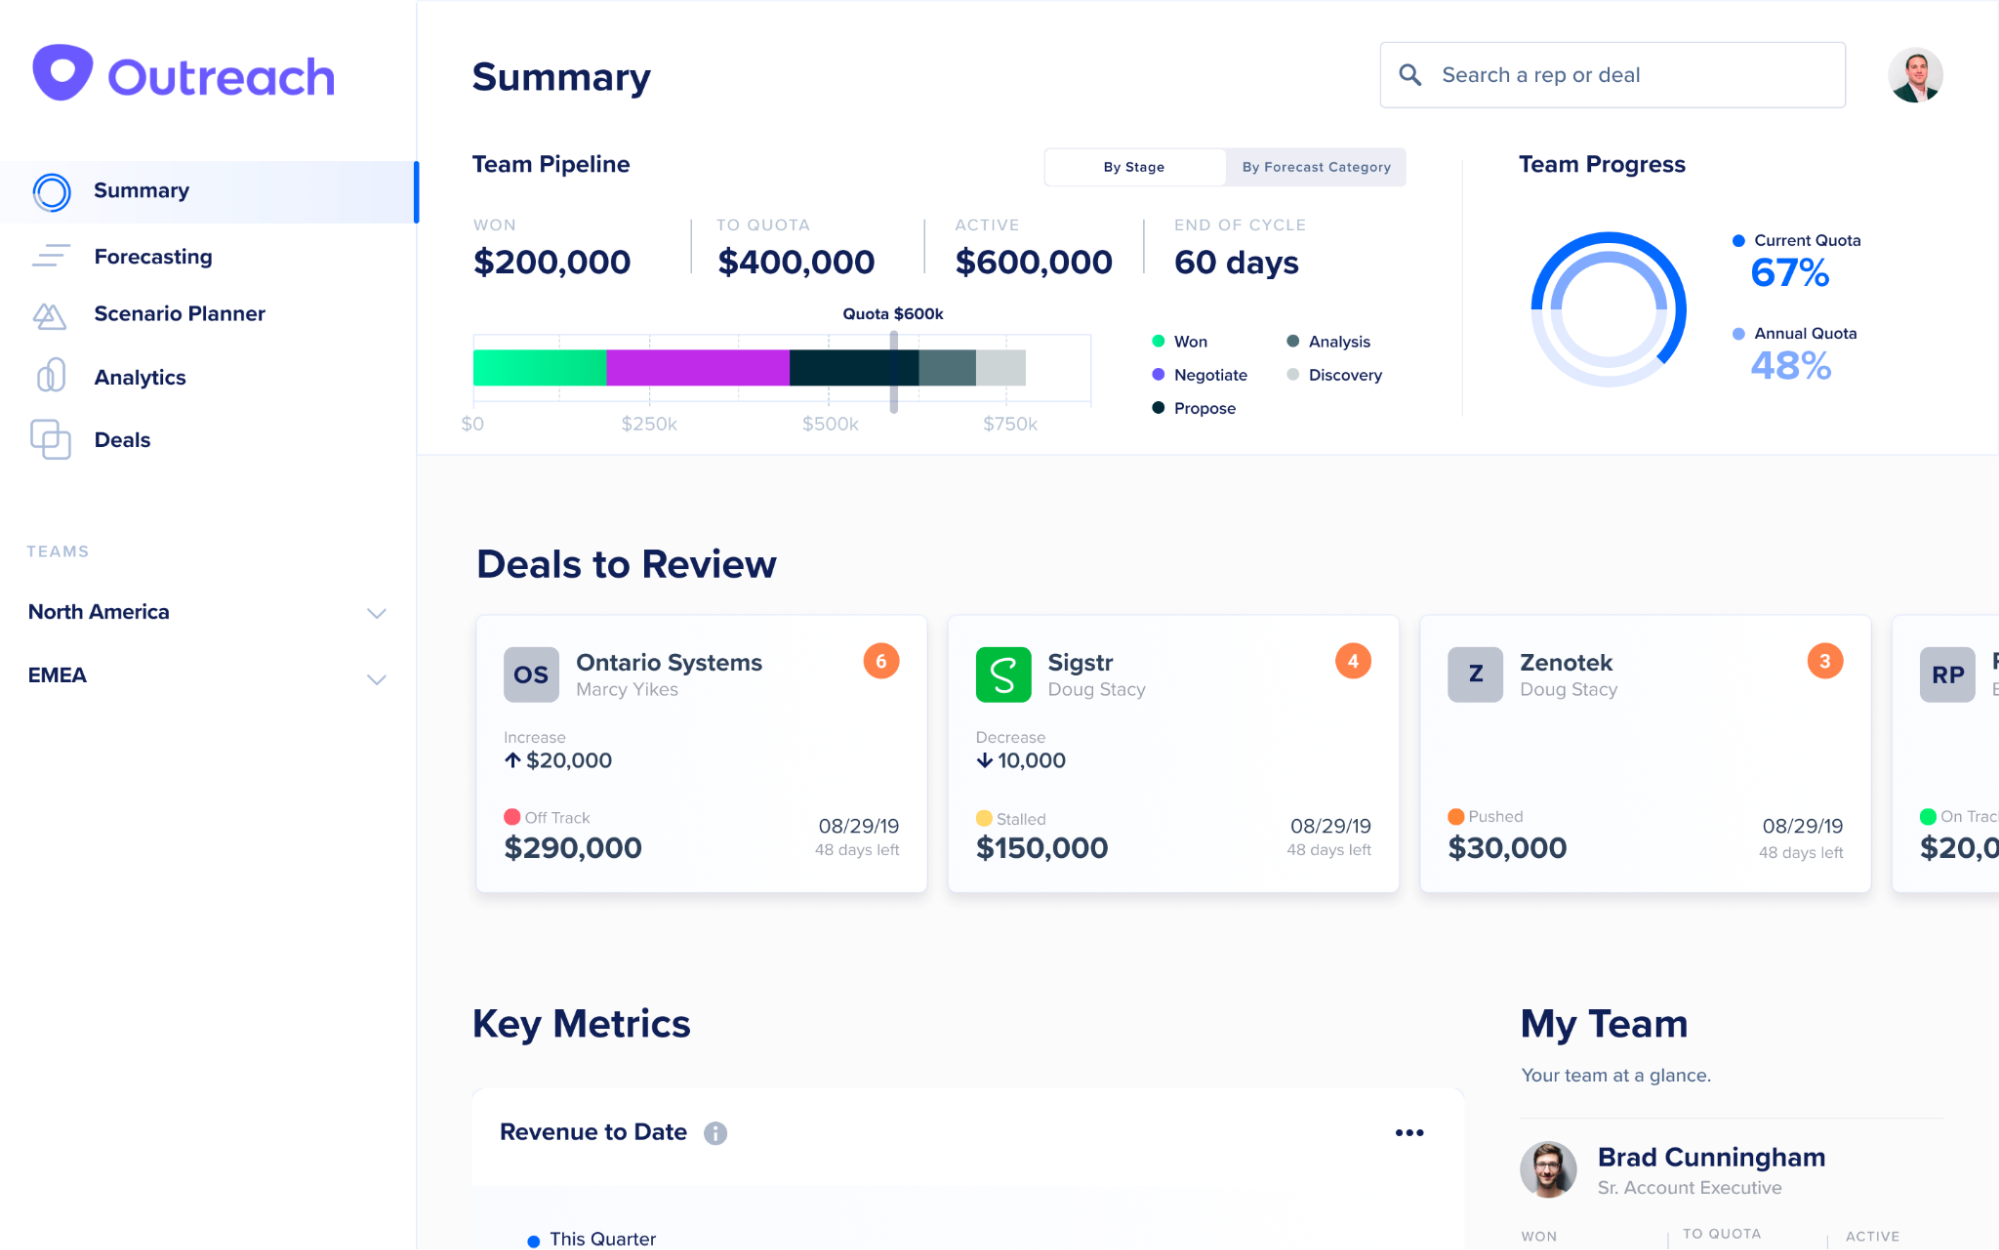
Task: Click the search magnifier icon
Action: click(1410, 75)
